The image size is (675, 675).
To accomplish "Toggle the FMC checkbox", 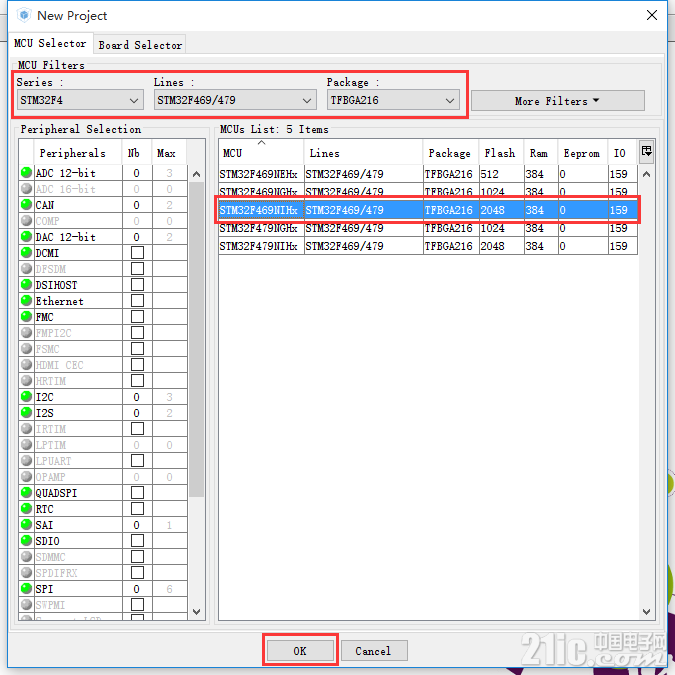I will point(137,316).
